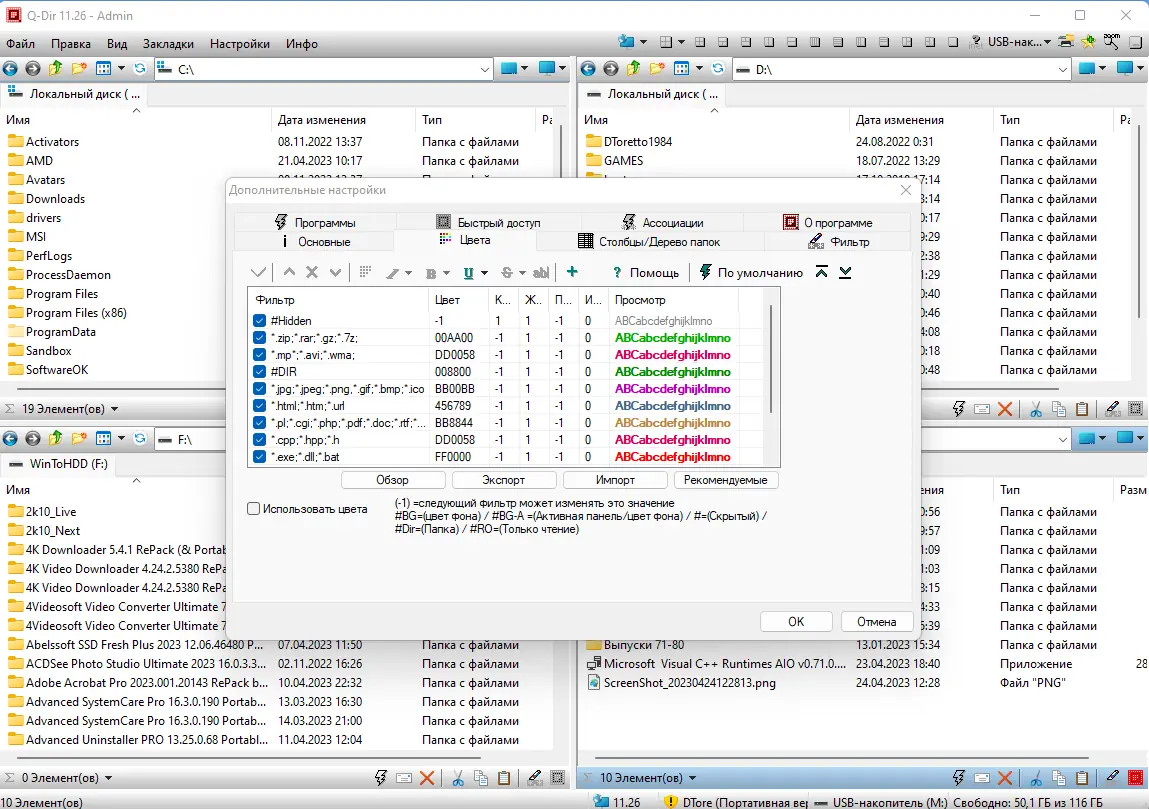Uncheck the #DIR filter checkbox
1149x809 pixels.
click(259, 372)
